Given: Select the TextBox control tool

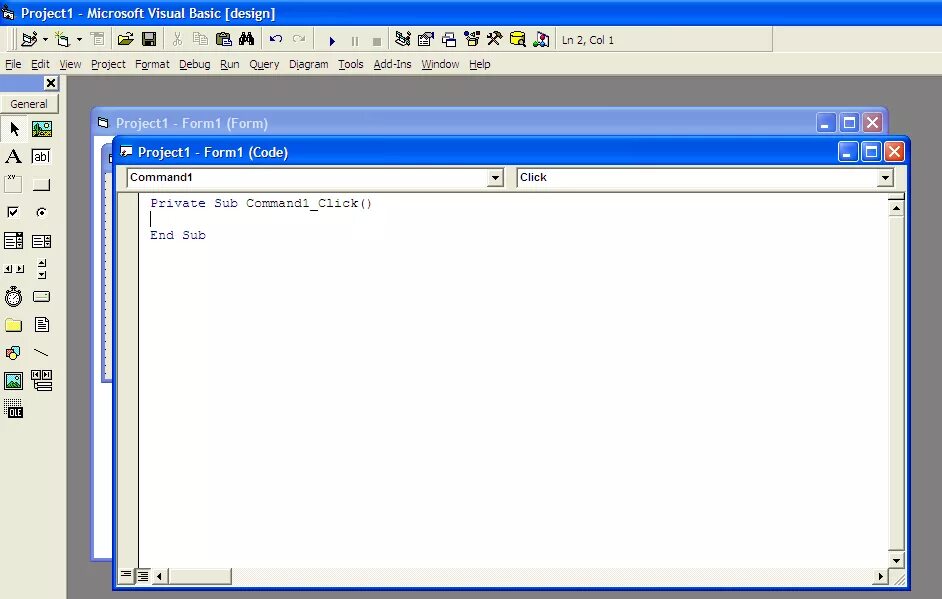Looking at the screenshot, I should 41,157.
